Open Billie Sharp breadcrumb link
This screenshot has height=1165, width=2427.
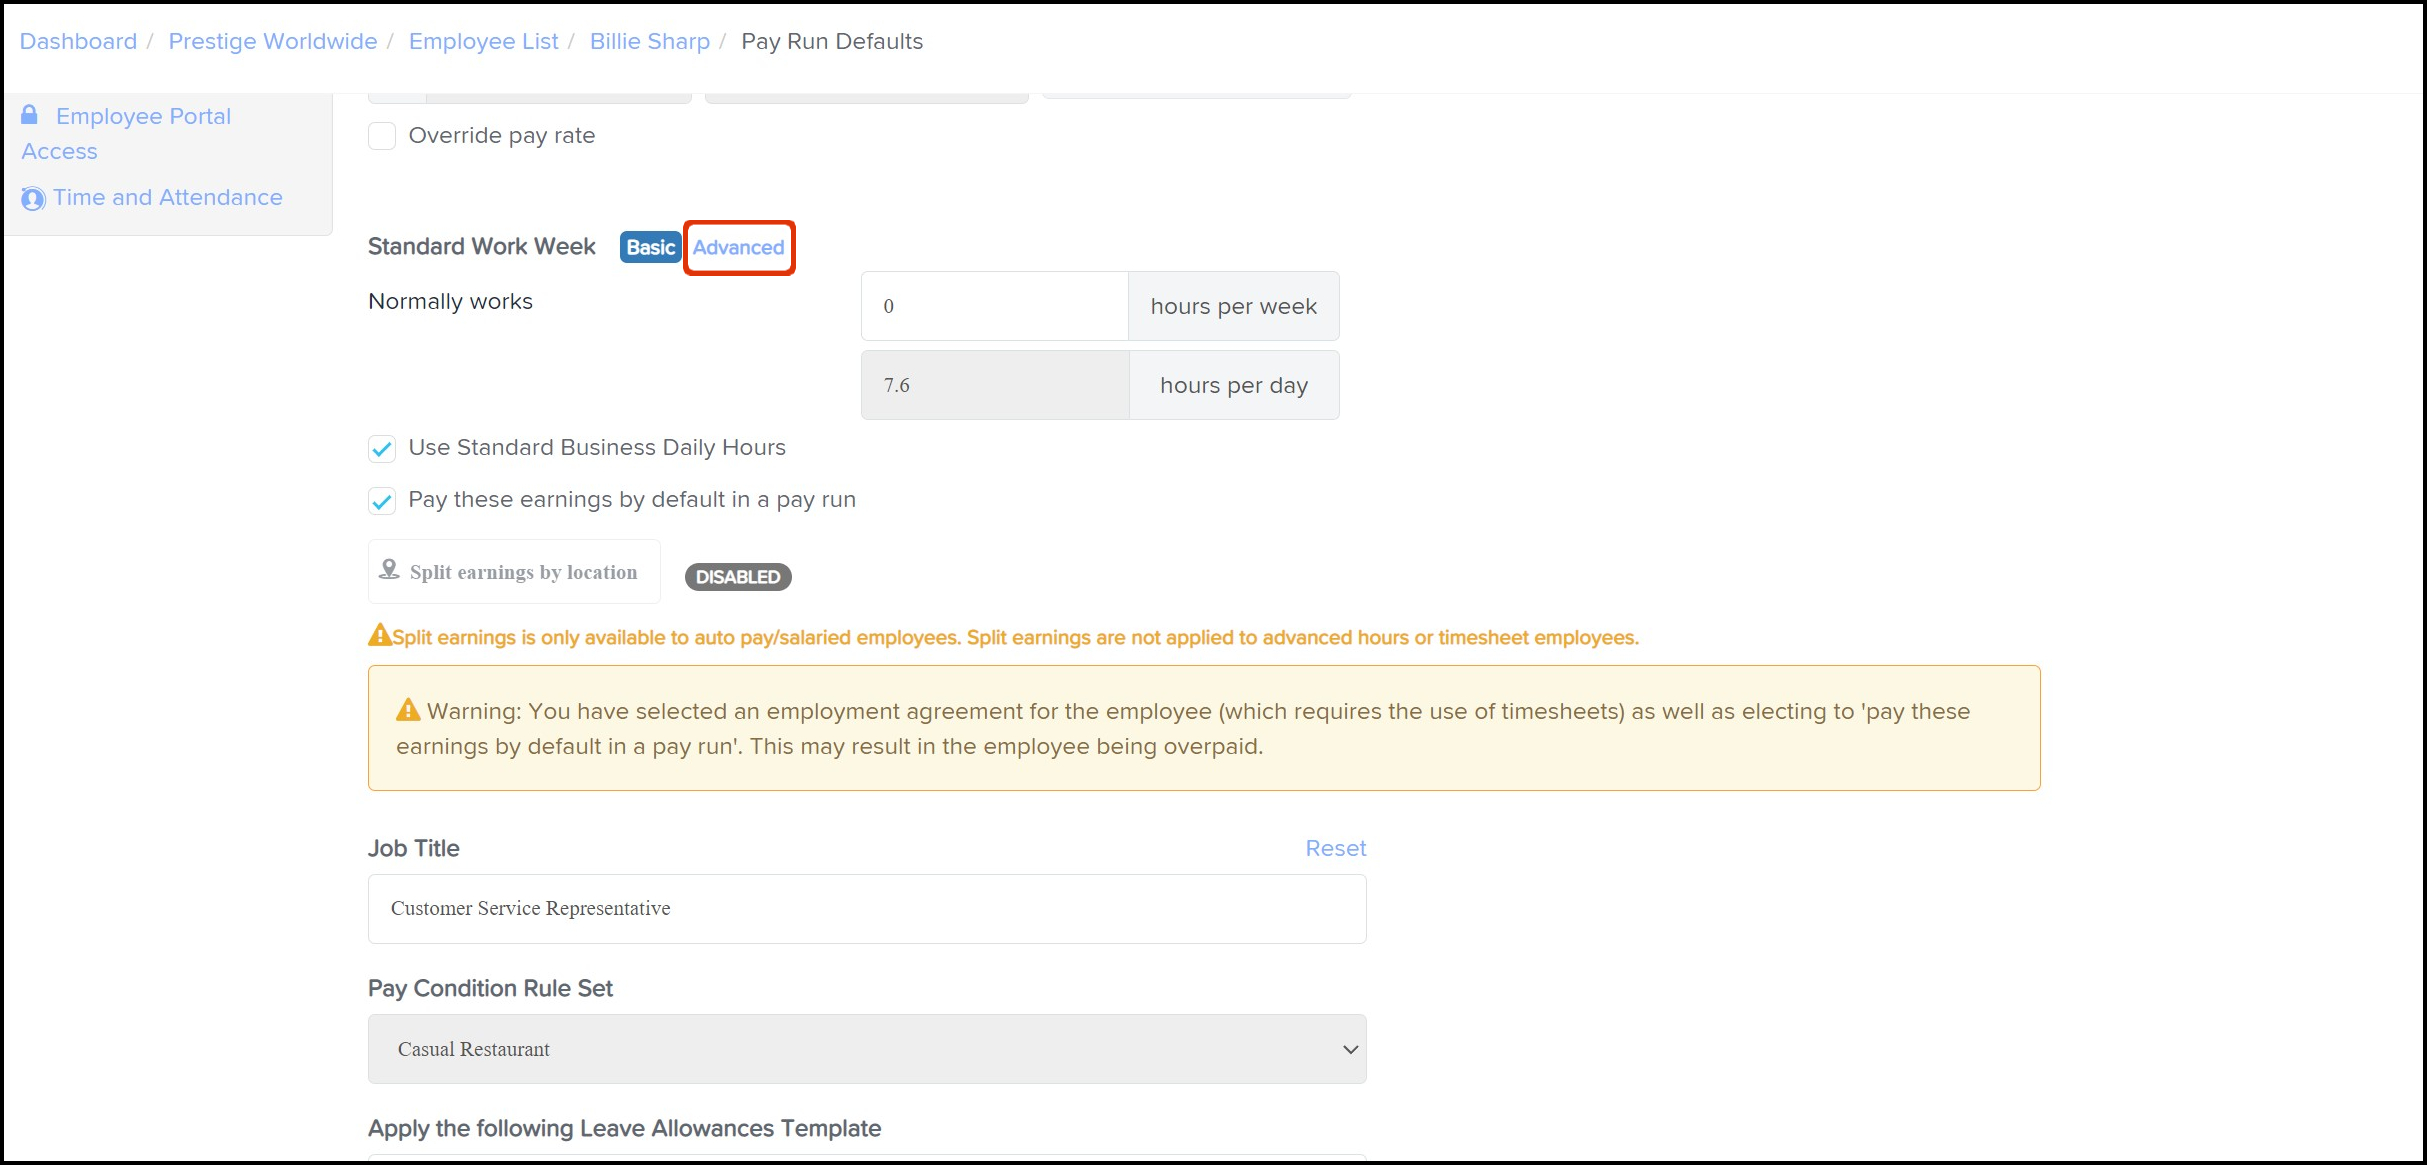click(x=649, y=41)
